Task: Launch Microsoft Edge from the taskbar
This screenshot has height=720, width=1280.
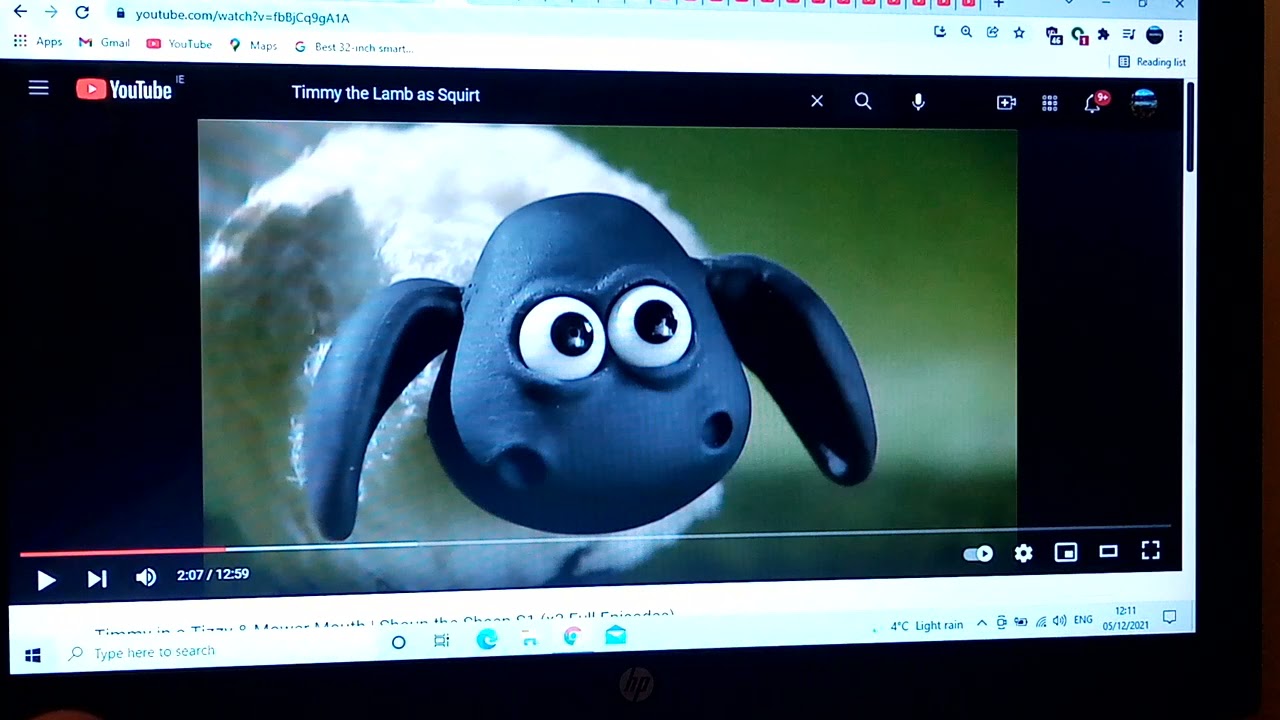Action: tap(487, 640)
